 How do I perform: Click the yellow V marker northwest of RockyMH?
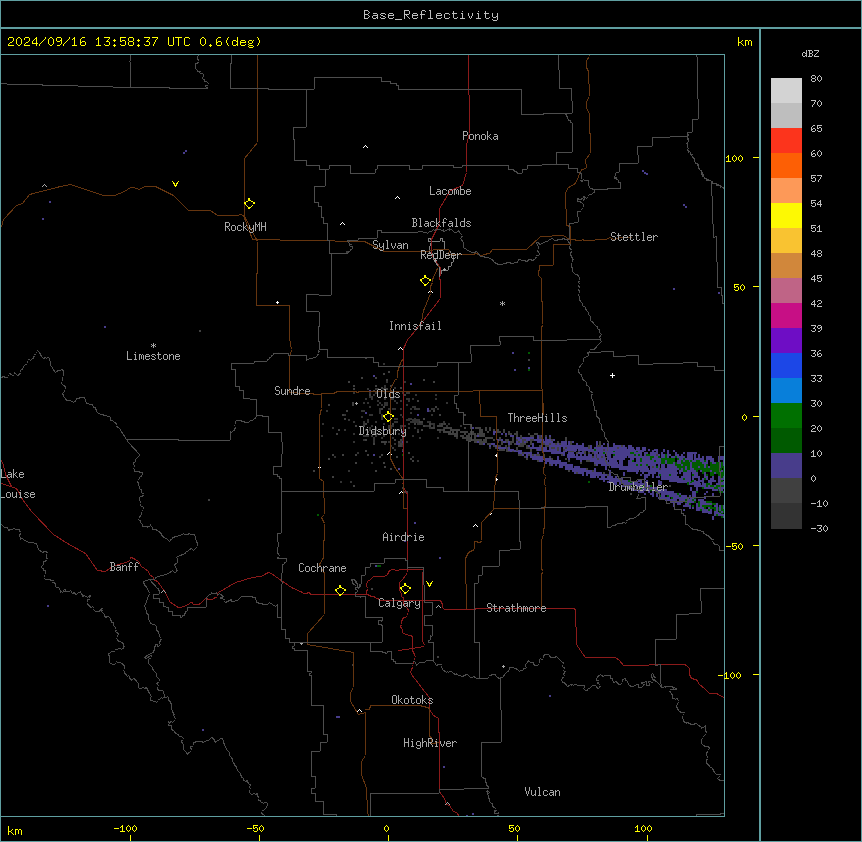175,184
